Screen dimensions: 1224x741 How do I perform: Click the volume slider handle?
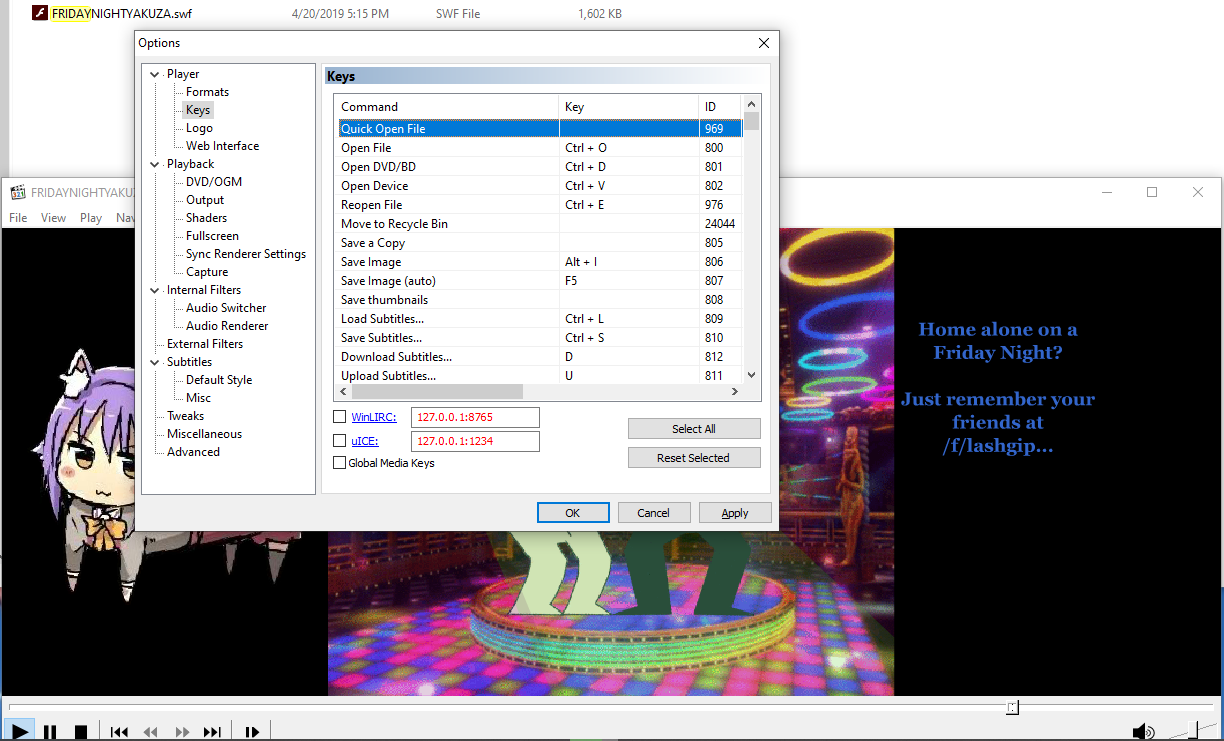1192,731
